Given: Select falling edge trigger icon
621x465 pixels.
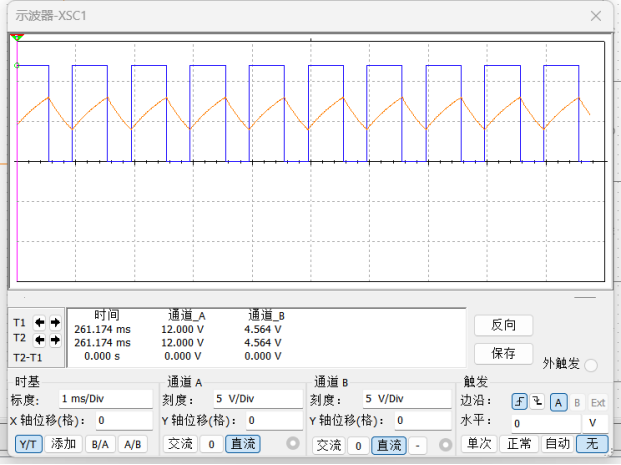Looking at the screenshot, I should pyautogui.click(x=539, y=402).
